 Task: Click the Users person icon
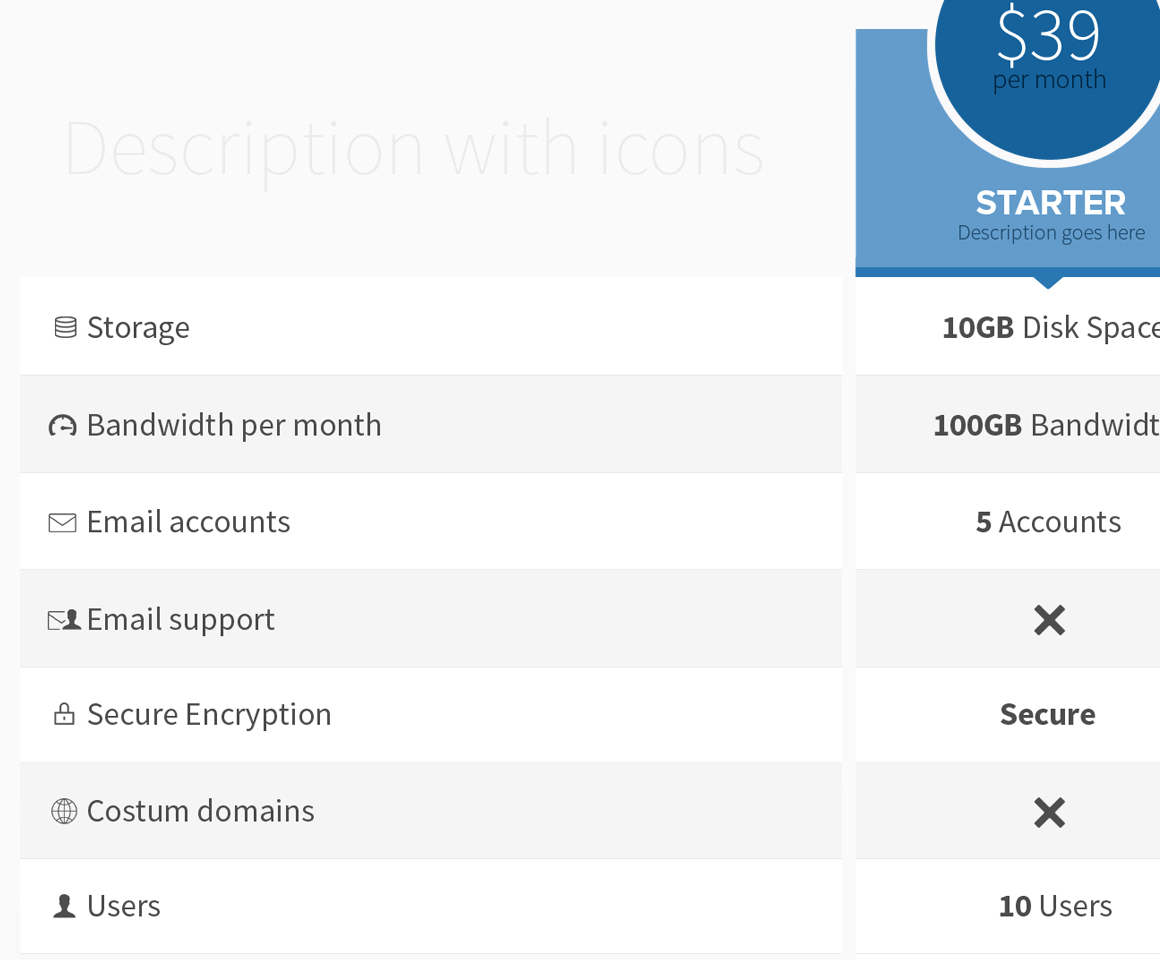[64, 906]
